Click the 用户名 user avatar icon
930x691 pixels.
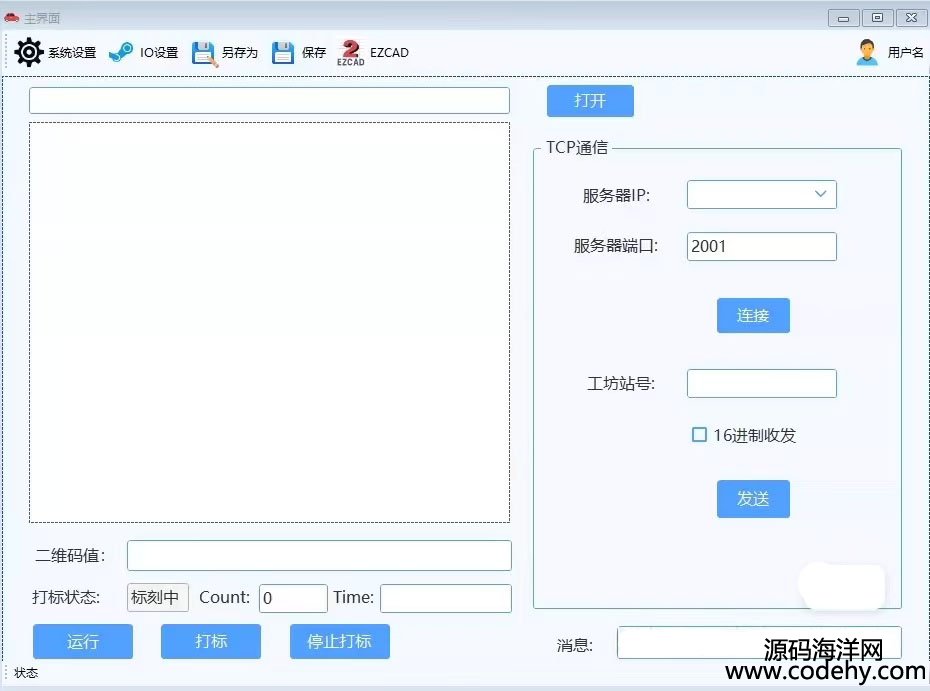(867, 53)
